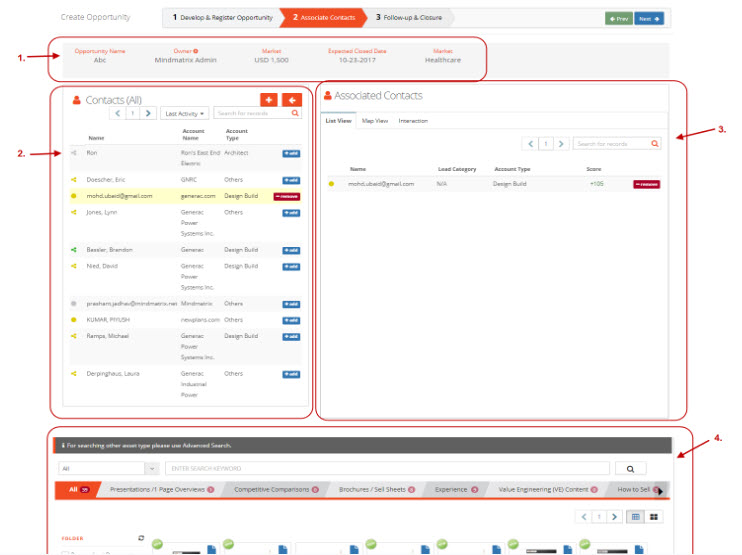Viewport: 742px width, 555px height.
Task: Click the green Prev button
Action: (618, 19)
